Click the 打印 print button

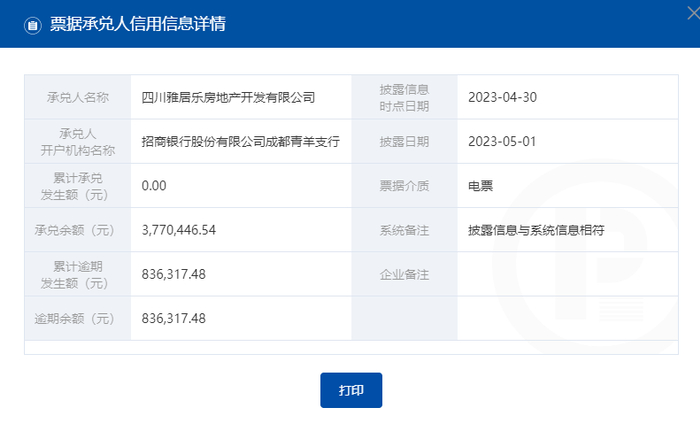click(x=351, y=390)
